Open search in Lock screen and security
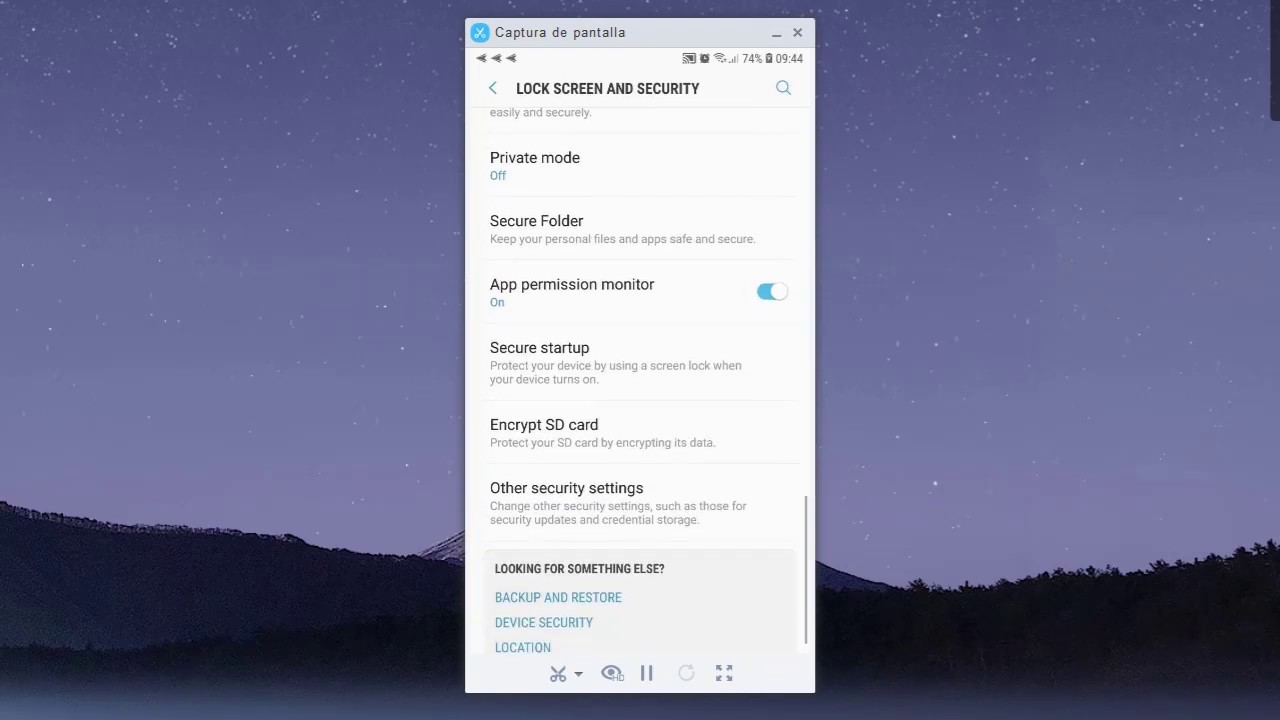The width and height of the screenshot is (1280, 720). point(783,88)
